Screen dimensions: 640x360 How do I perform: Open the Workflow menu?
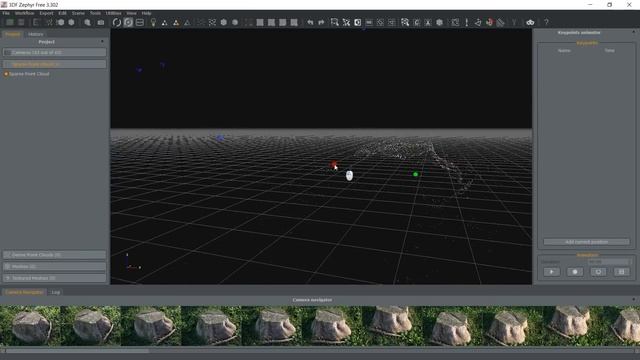24,13
